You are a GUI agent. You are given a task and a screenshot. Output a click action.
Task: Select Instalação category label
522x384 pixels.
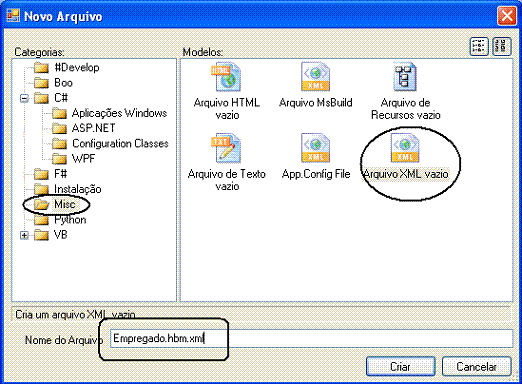coord(78,189)
